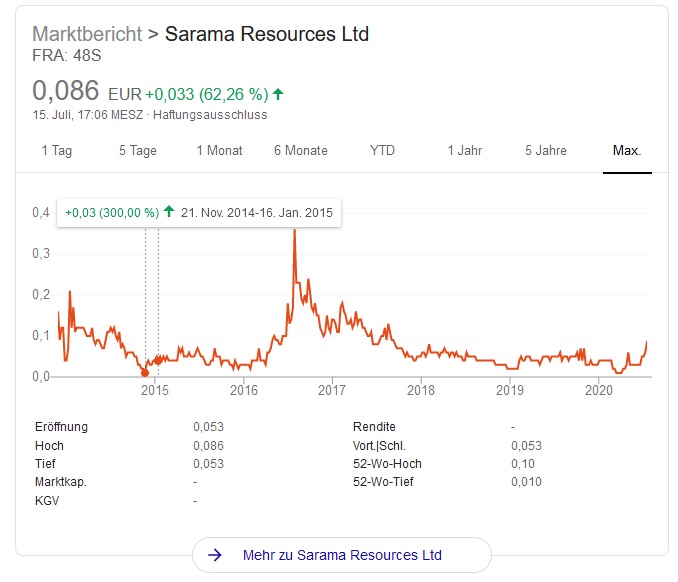Select the 1 Tag tab
This screenshot has width=678, height=582.
(x=57, y=151)
